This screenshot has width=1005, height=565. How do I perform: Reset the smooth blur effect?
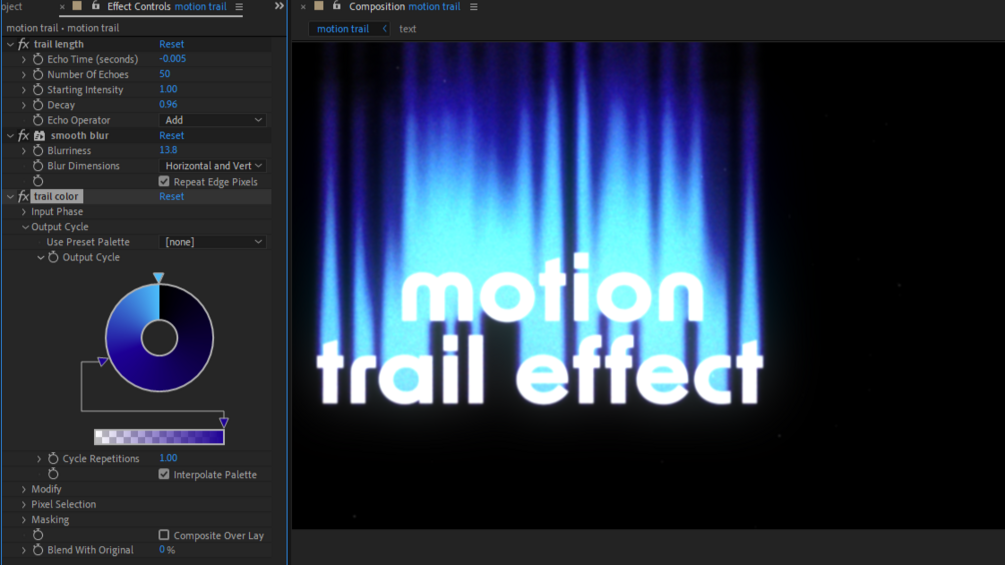171,136
